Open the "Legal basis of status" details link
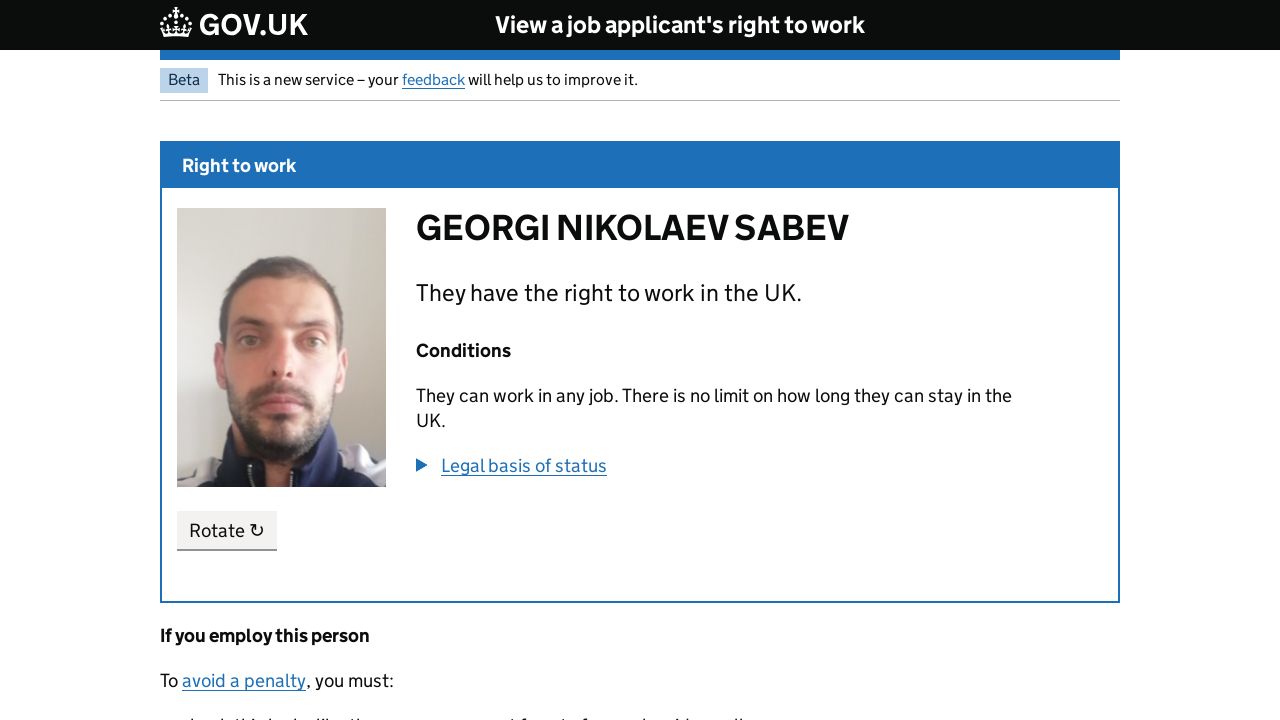 [523, 466]
